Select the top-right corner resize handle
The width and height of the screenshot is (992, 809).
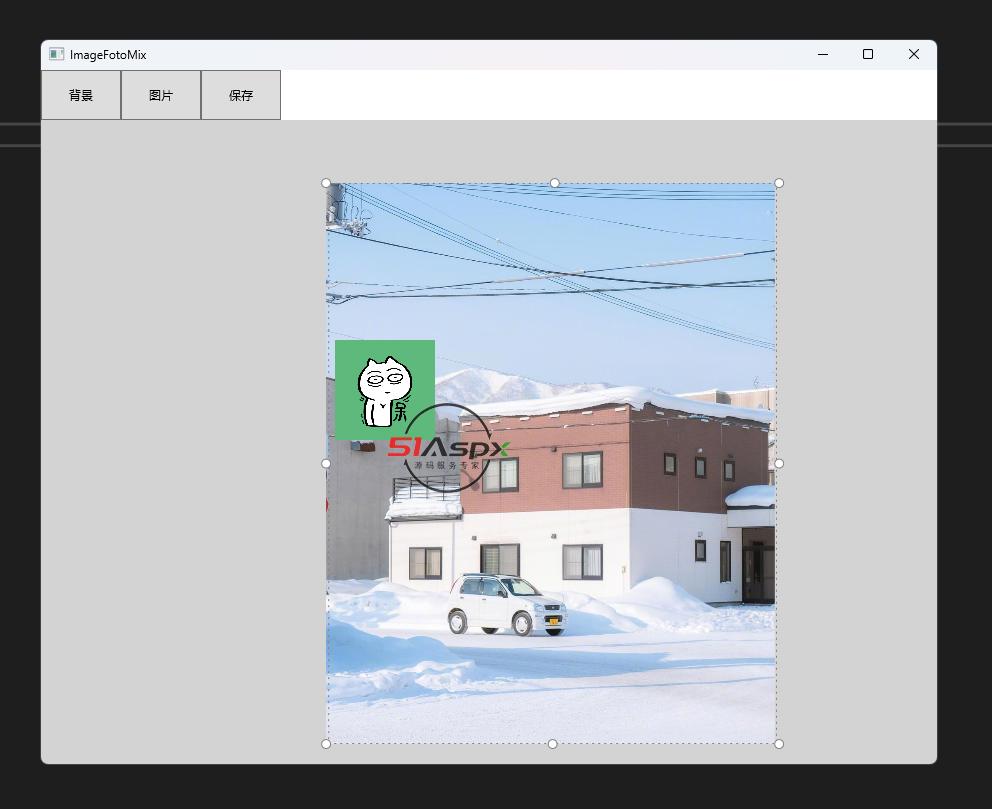pyautogui.click(x=779, y=183)
